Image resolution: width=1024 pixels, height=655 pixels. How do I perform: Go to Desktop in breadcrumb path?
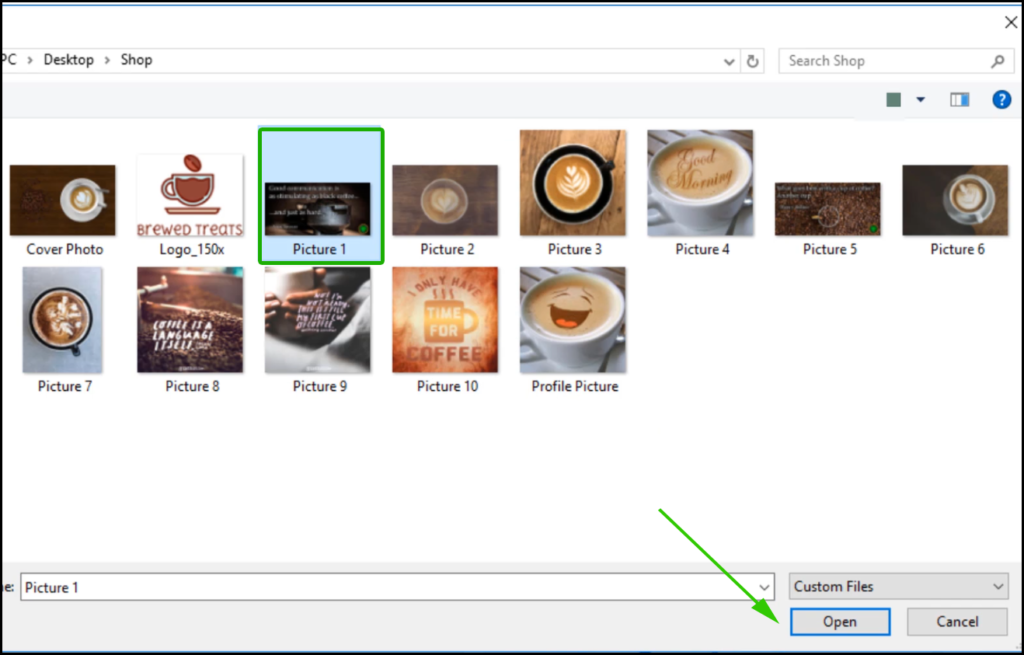point(69,59)
